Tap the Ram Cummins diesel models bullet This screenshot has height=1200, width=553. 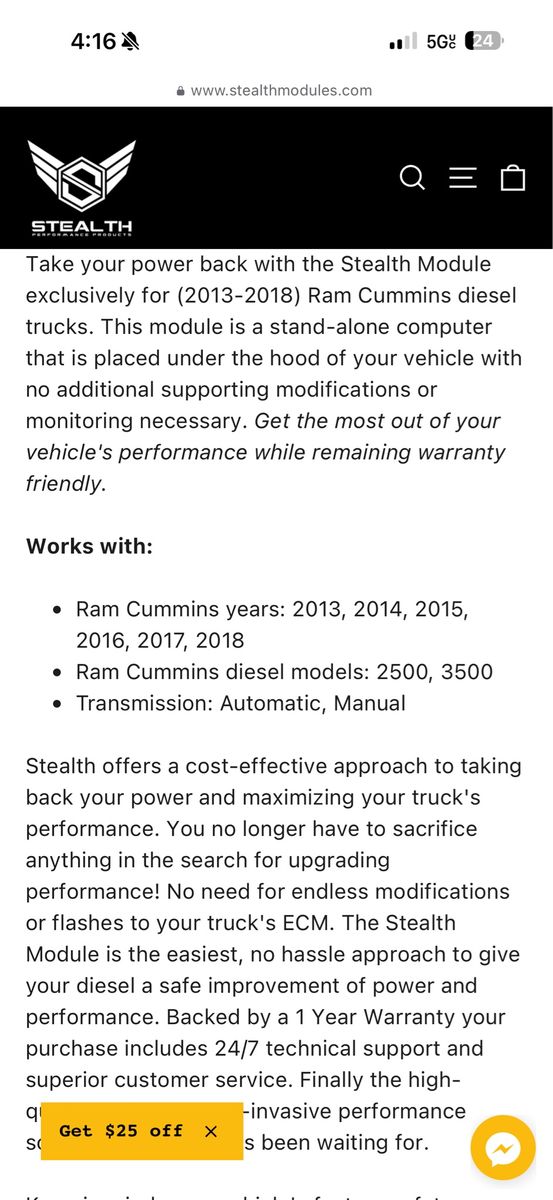pos(284,671)
